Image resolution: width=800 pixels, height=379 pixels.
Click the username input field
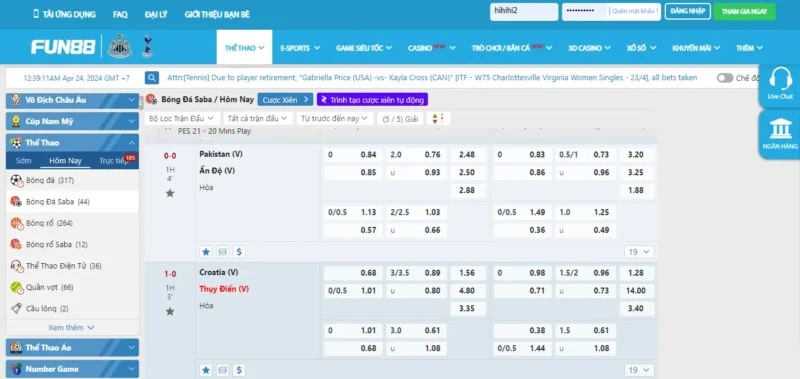pos(524,11)
